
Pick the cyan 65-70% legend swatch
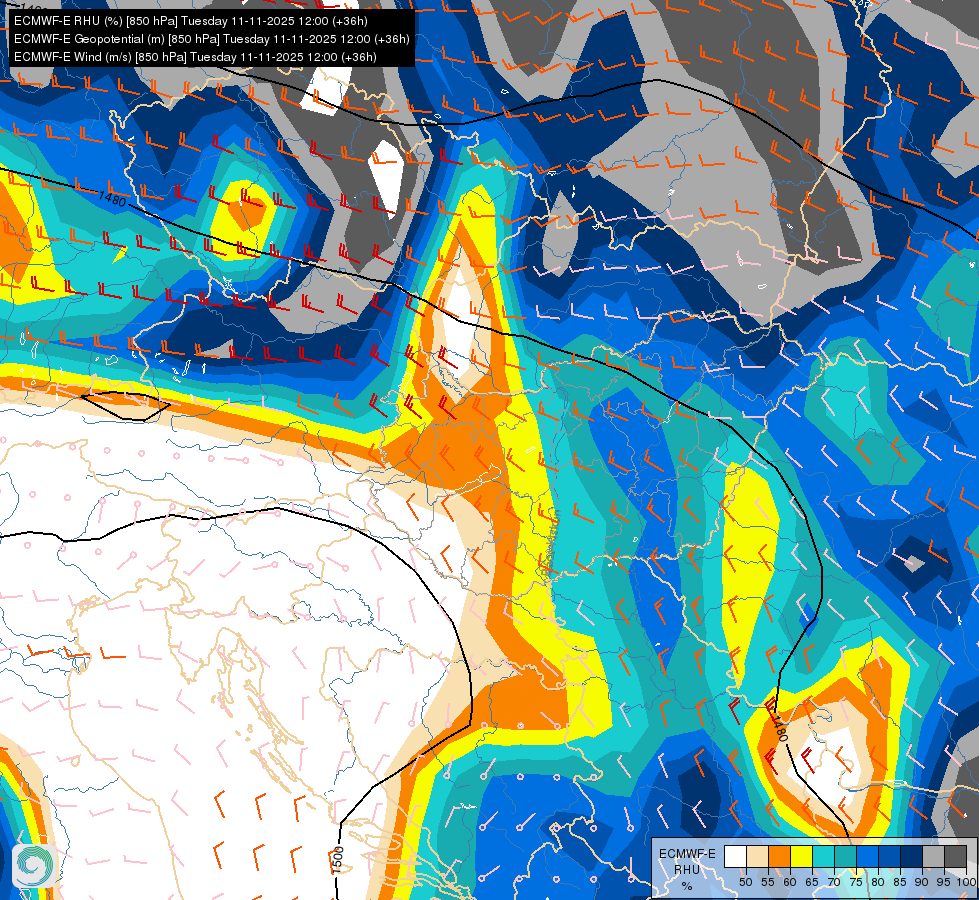824,856
